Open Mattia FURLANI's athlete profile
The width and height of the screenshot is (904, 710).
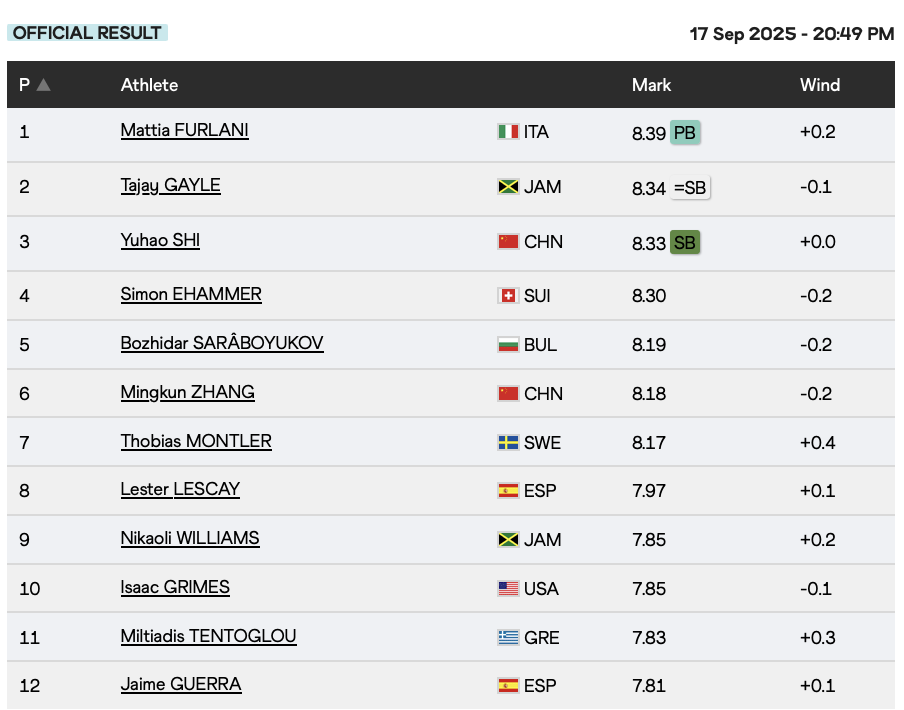tap(184, 130)
